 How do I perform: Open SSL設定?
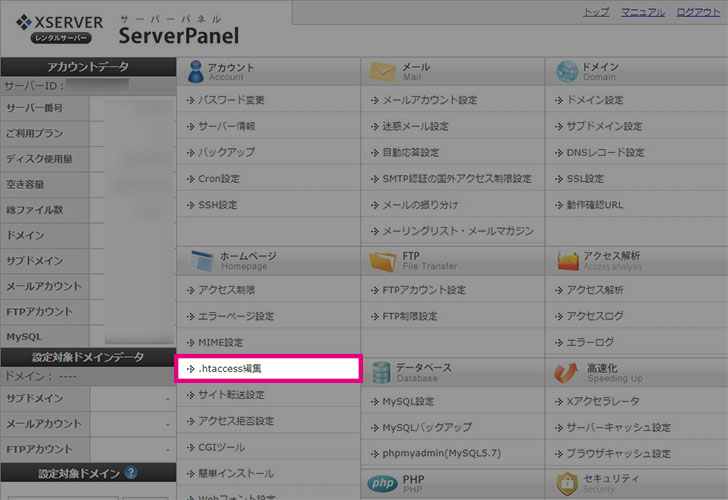[585, 179]
